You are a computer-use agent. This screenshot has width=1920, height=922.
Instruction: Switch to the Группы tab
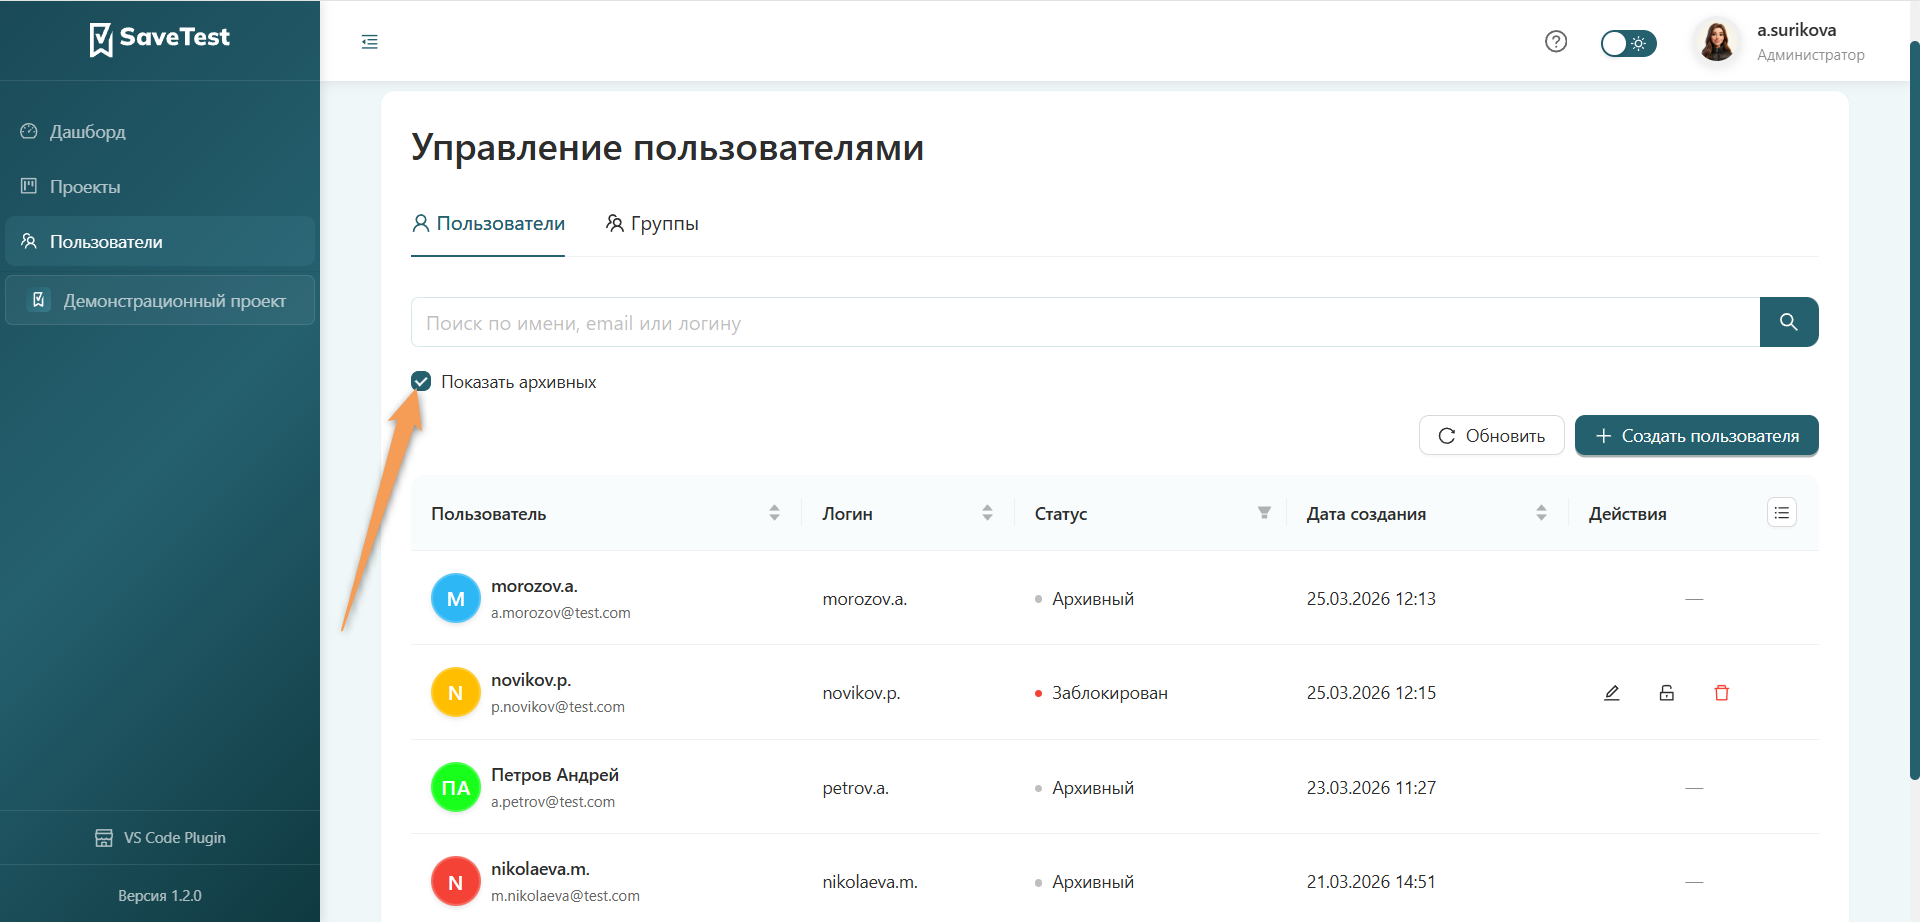click(652, 223)
